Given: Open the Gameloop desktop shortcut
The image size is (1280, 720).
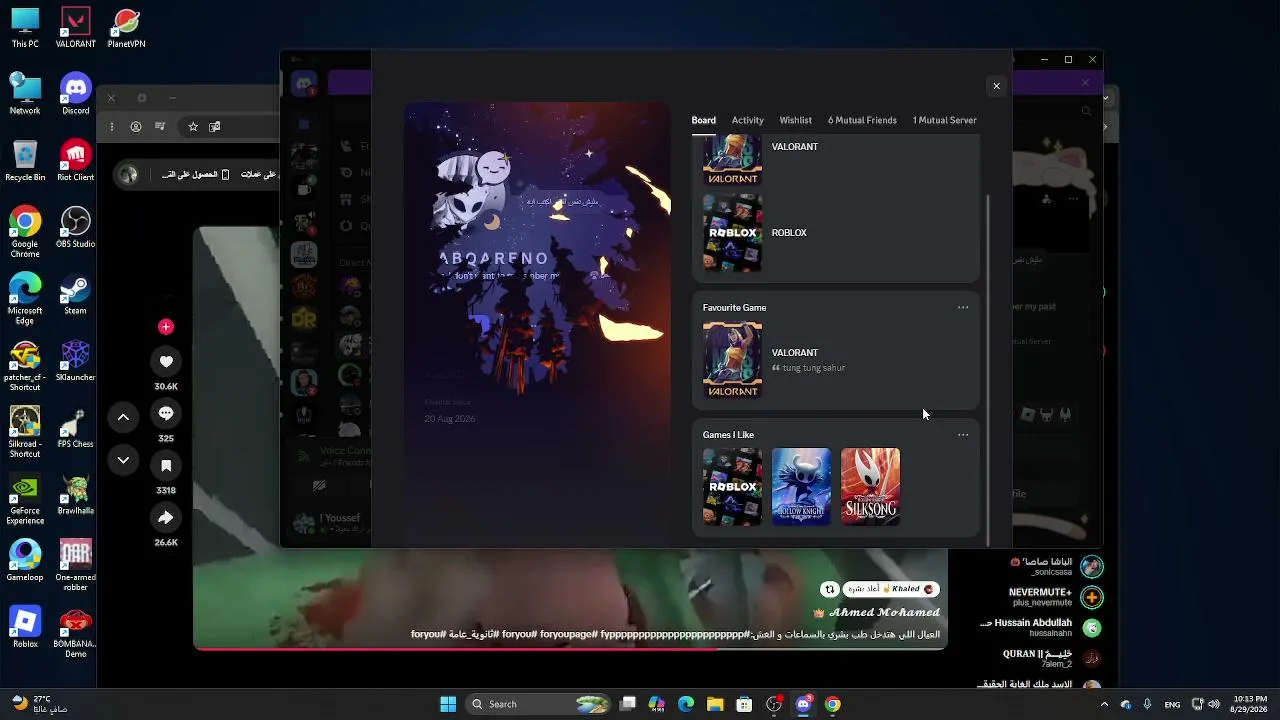Looking at the screenshot, I should click(25, 561).
